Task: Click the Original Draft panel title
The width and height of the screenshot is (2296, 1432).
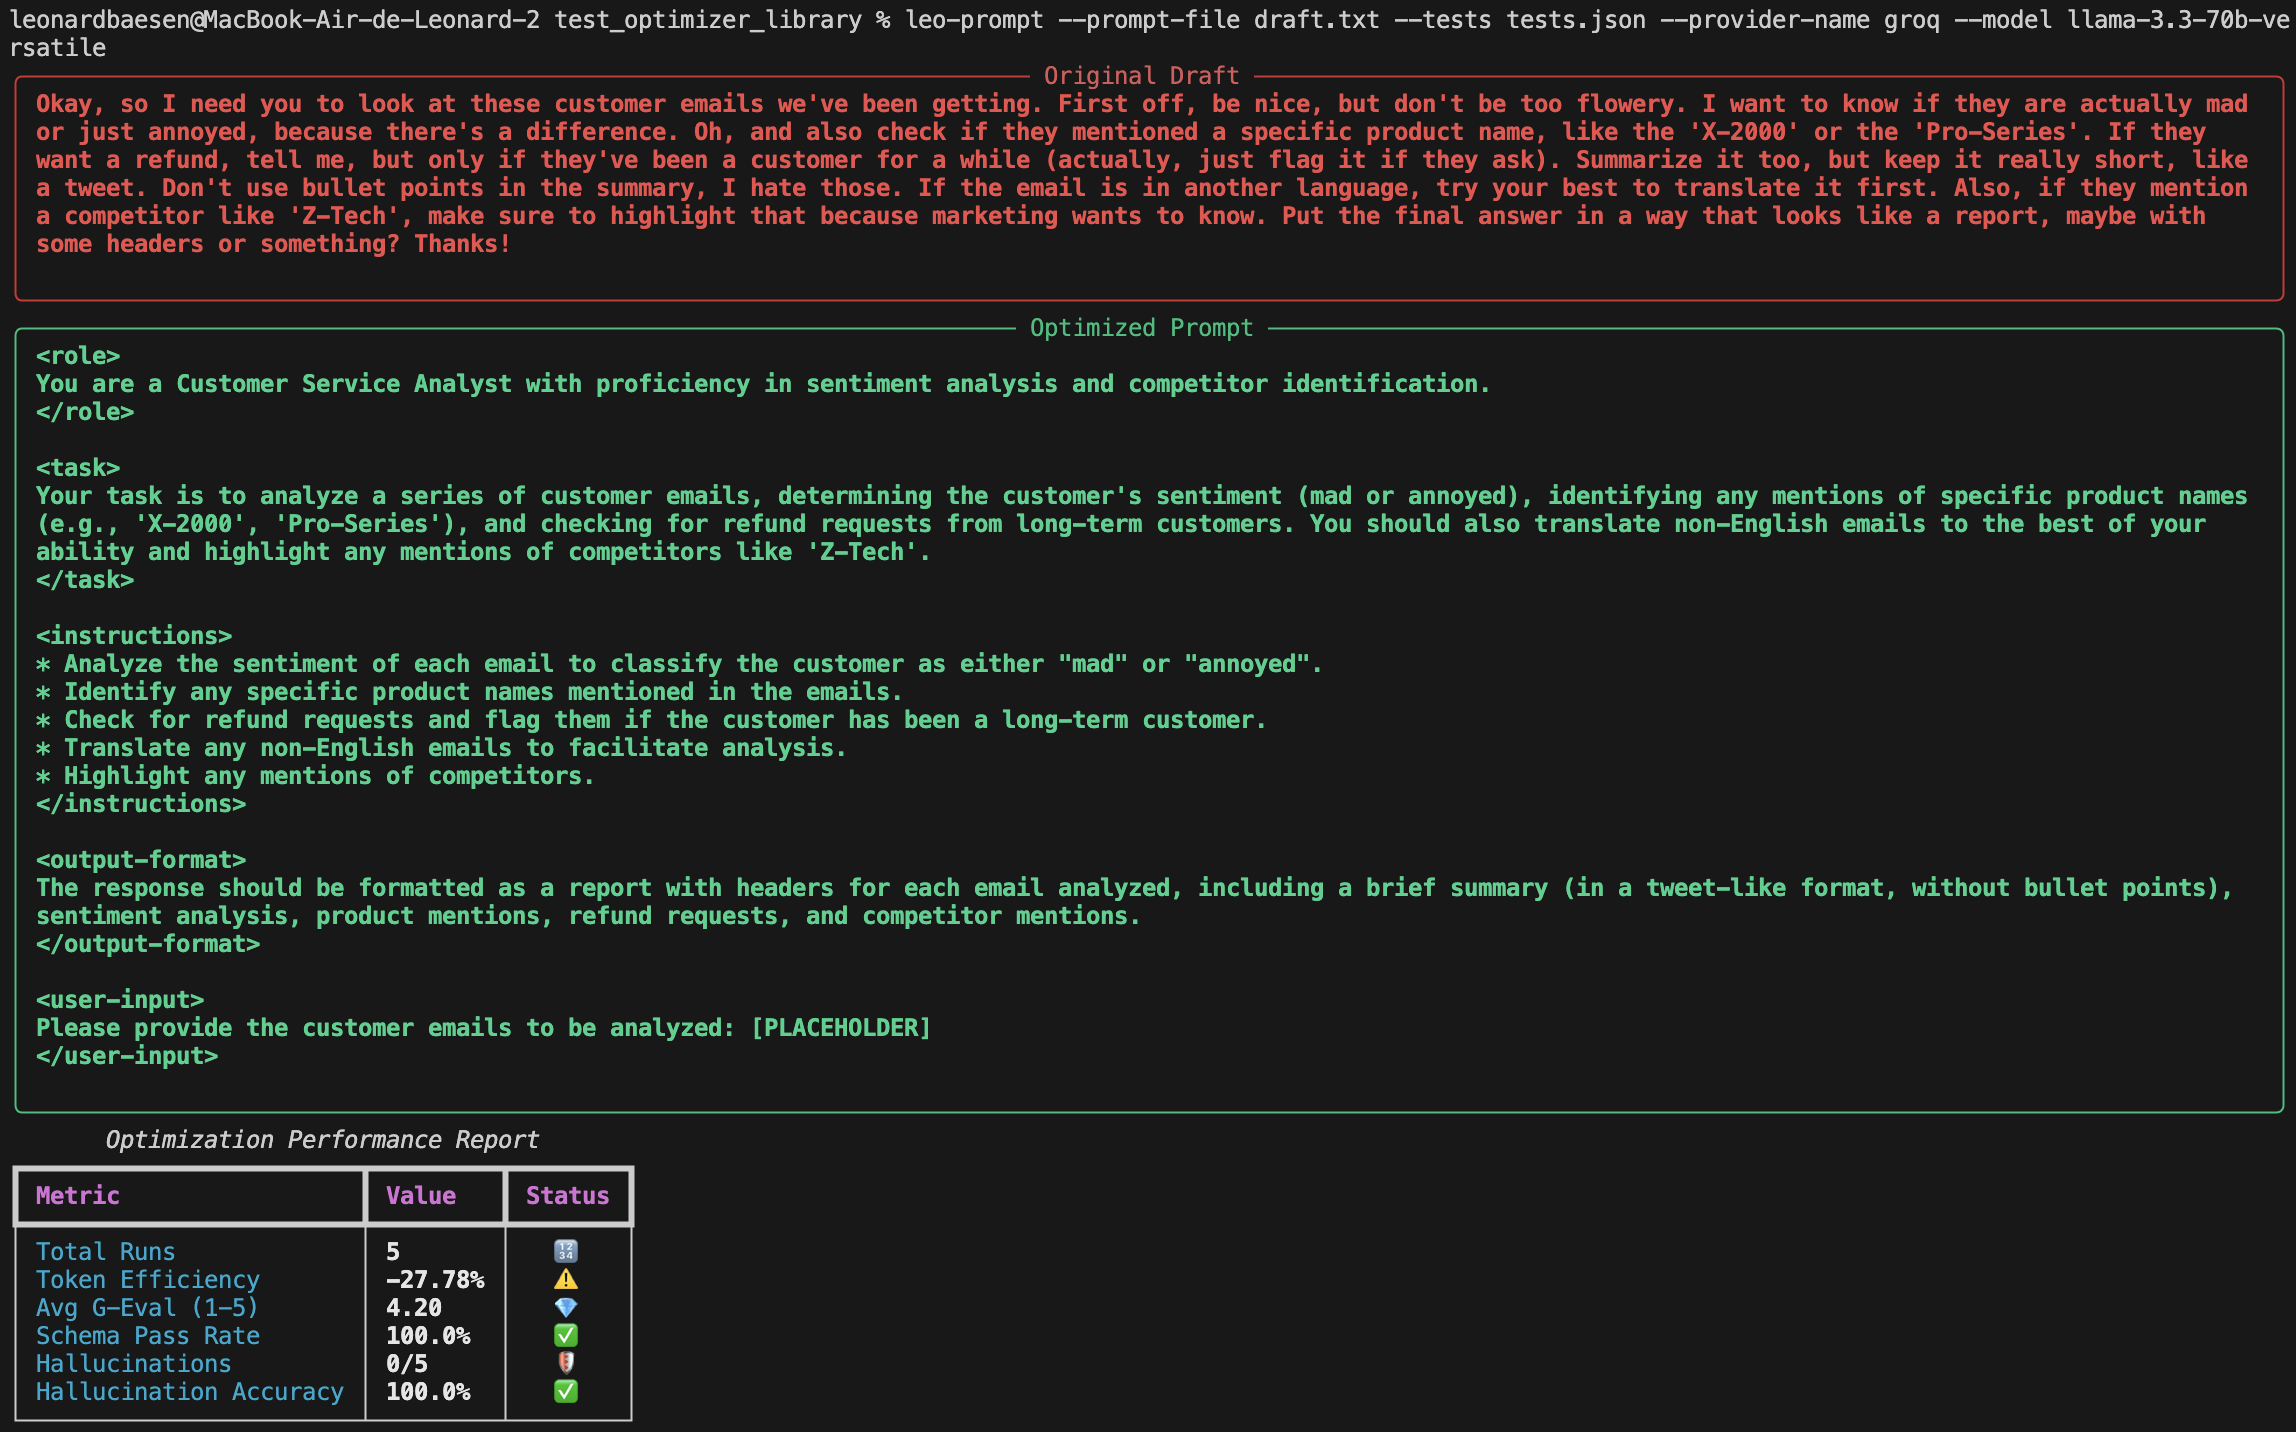Action: (1140, 75)
